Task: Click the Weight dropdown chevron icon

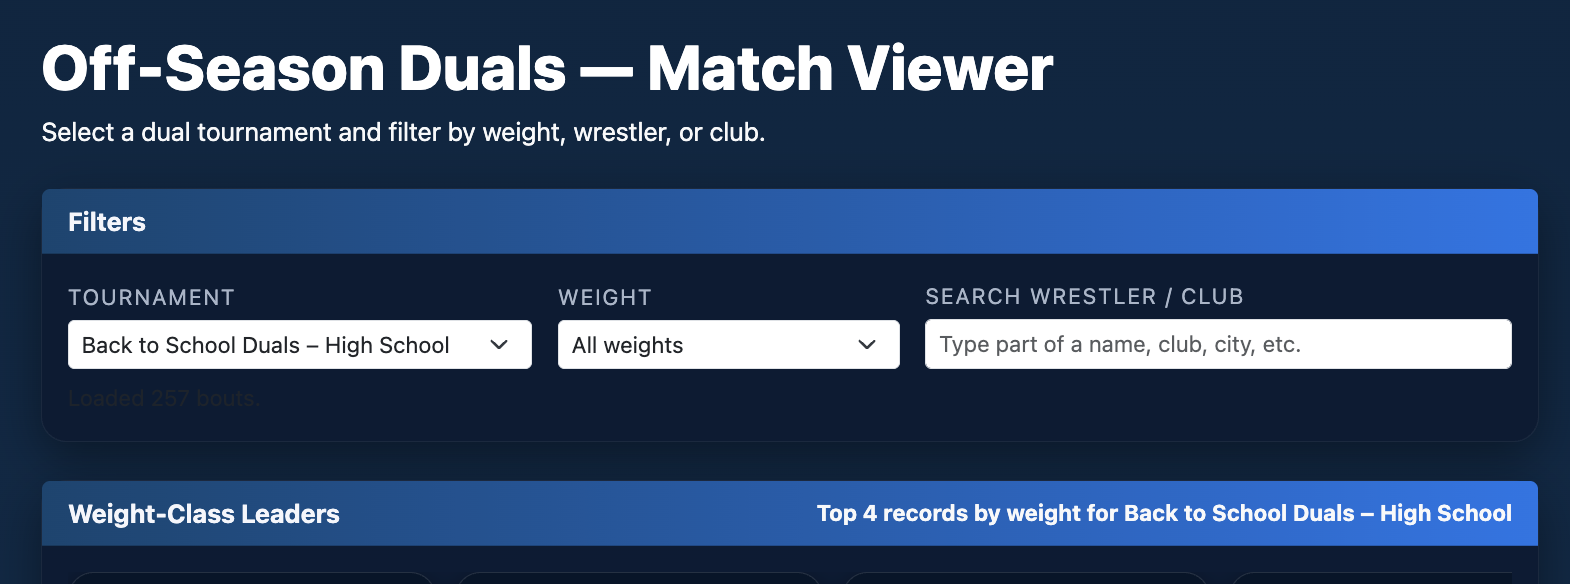Action: 866,345
